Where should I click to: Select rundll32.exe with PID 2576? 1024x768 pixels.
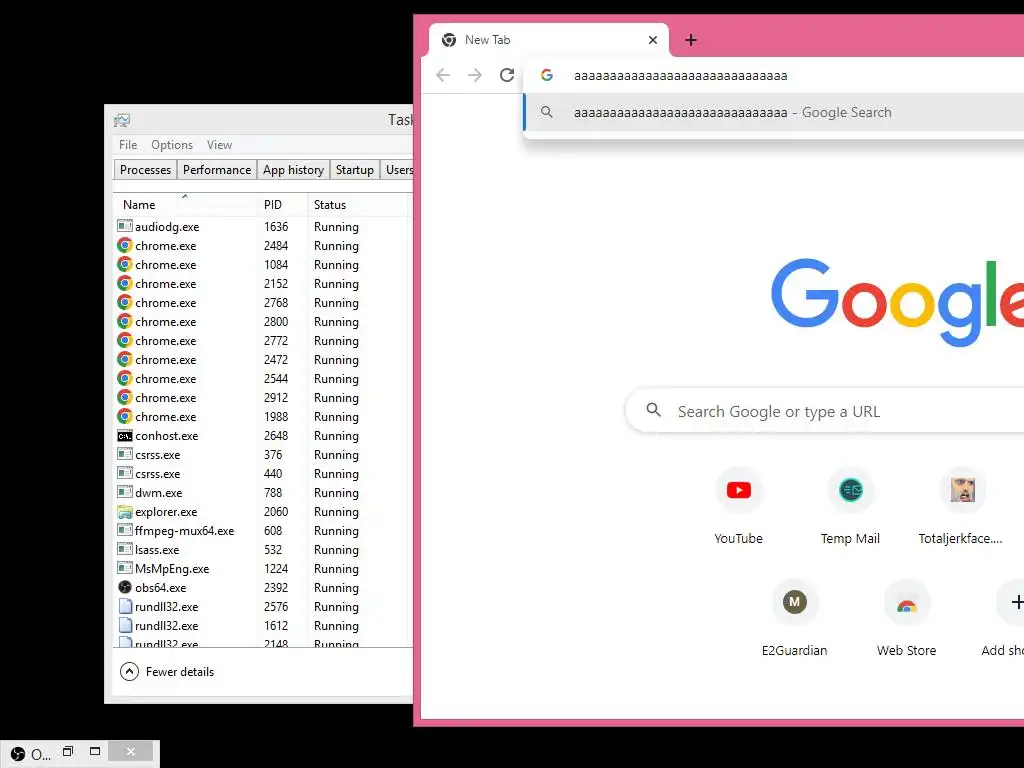click(263, 606)
